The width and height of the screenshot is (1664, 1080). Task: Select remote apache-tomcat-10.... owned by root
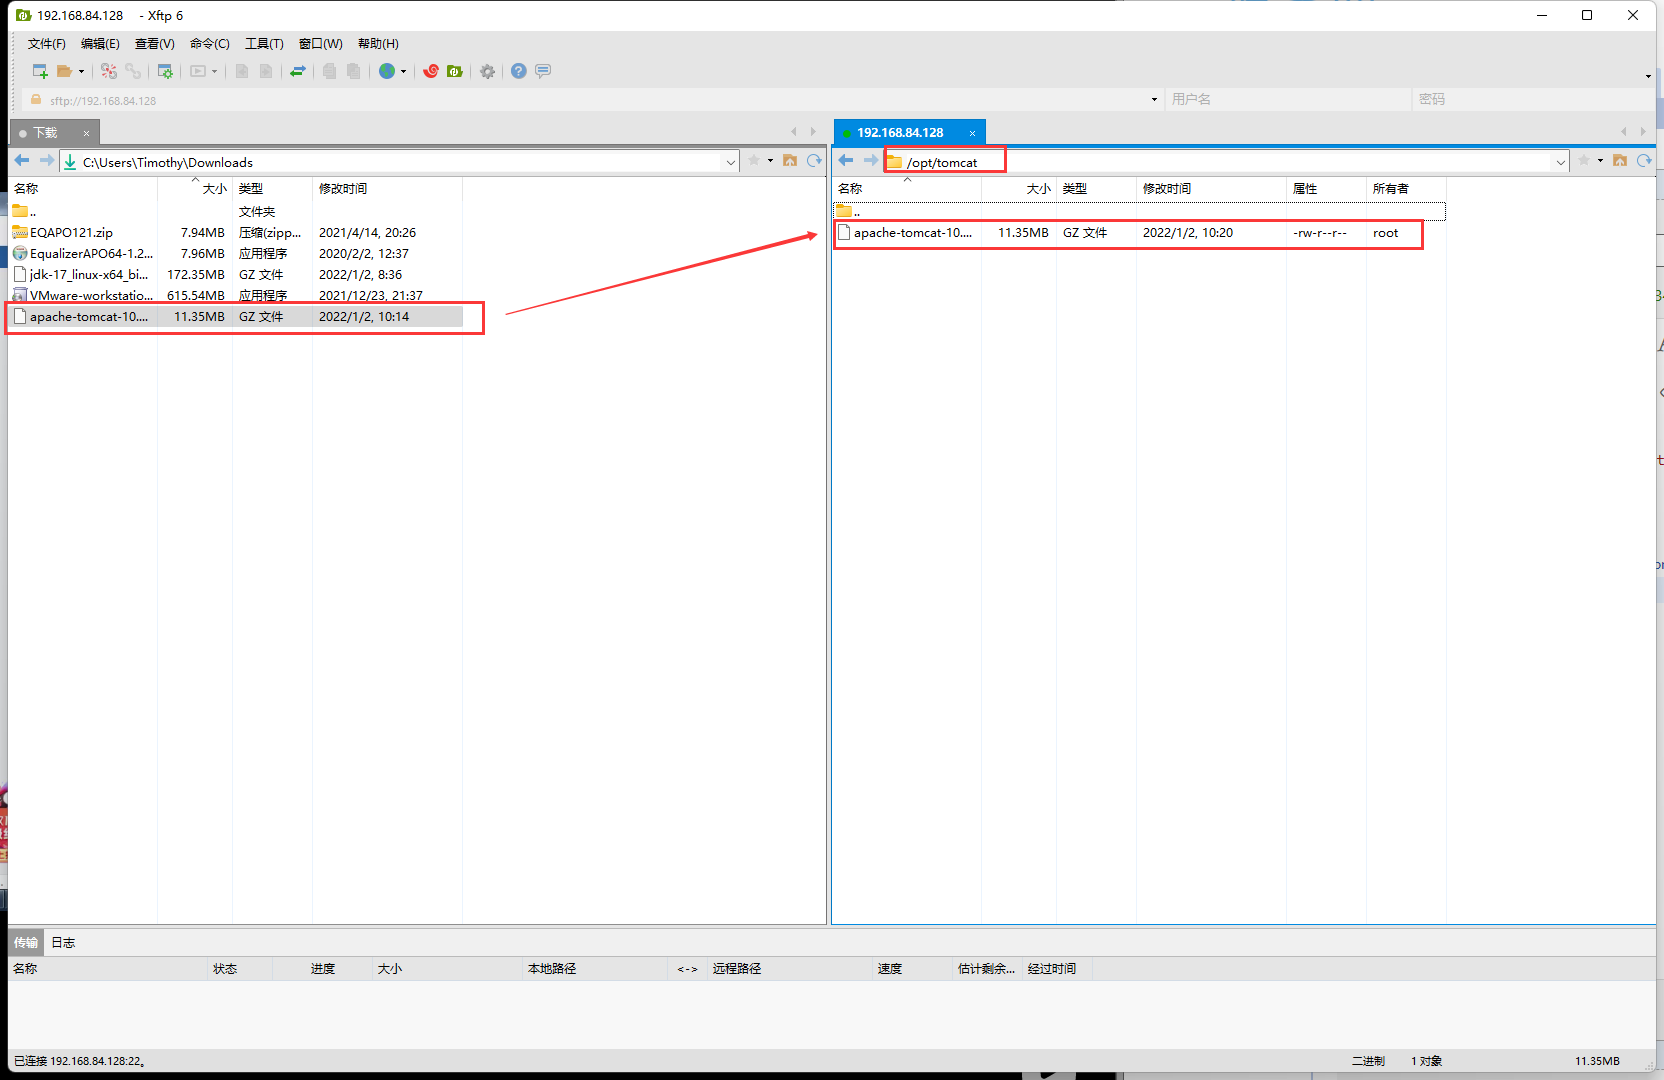(x=1140, y=233)
